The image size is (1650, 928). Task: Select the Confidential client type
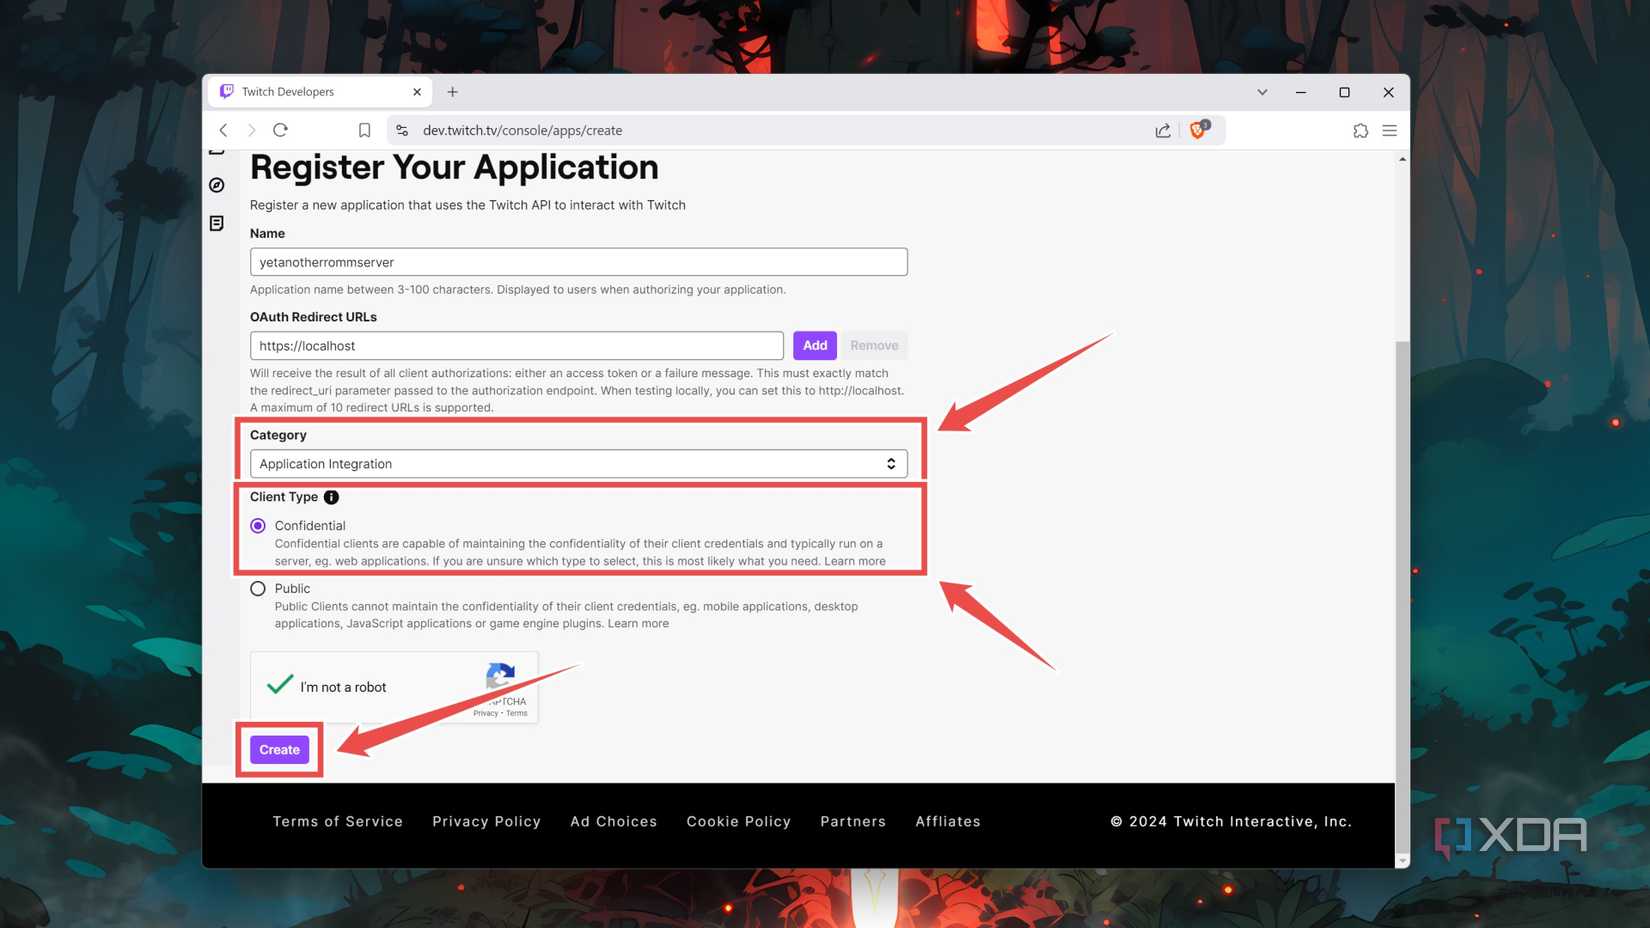(258, 525)
